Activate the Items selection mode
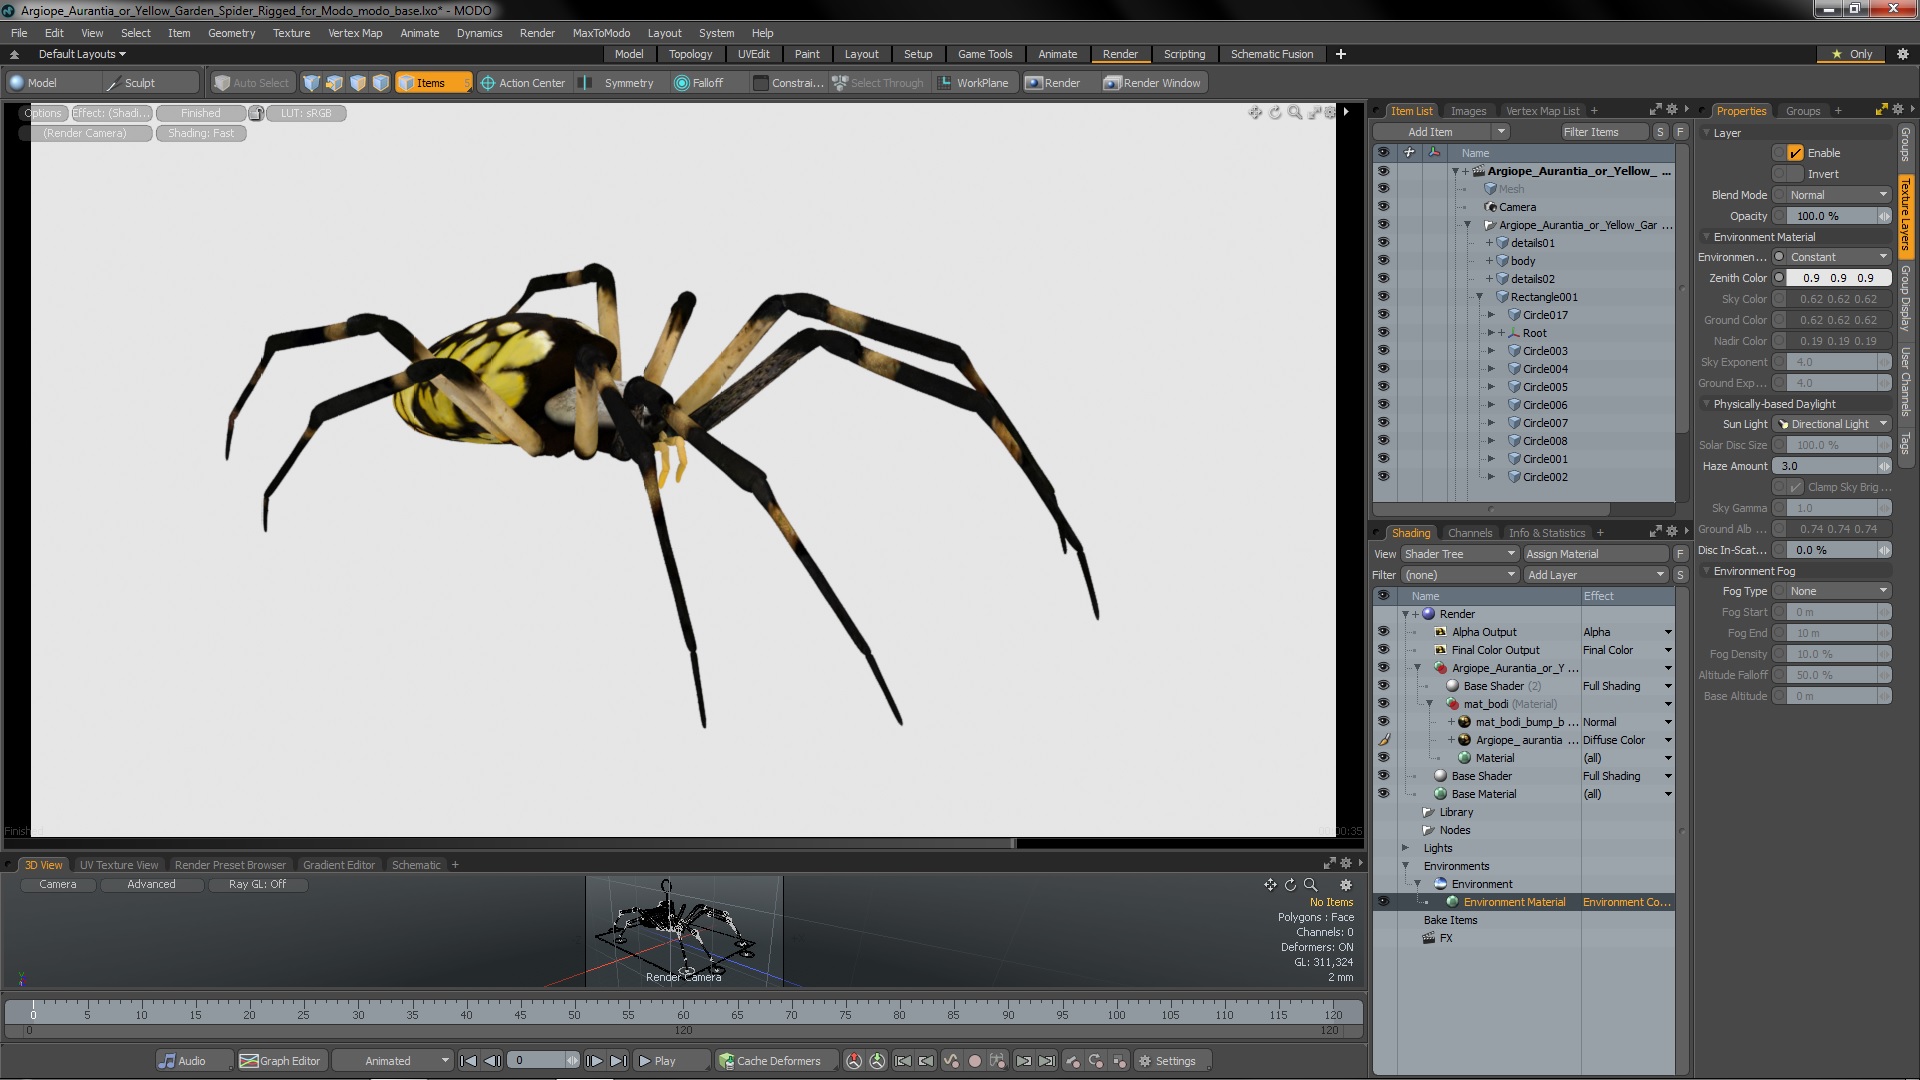1920x1080 pixels. coord(432,83)
